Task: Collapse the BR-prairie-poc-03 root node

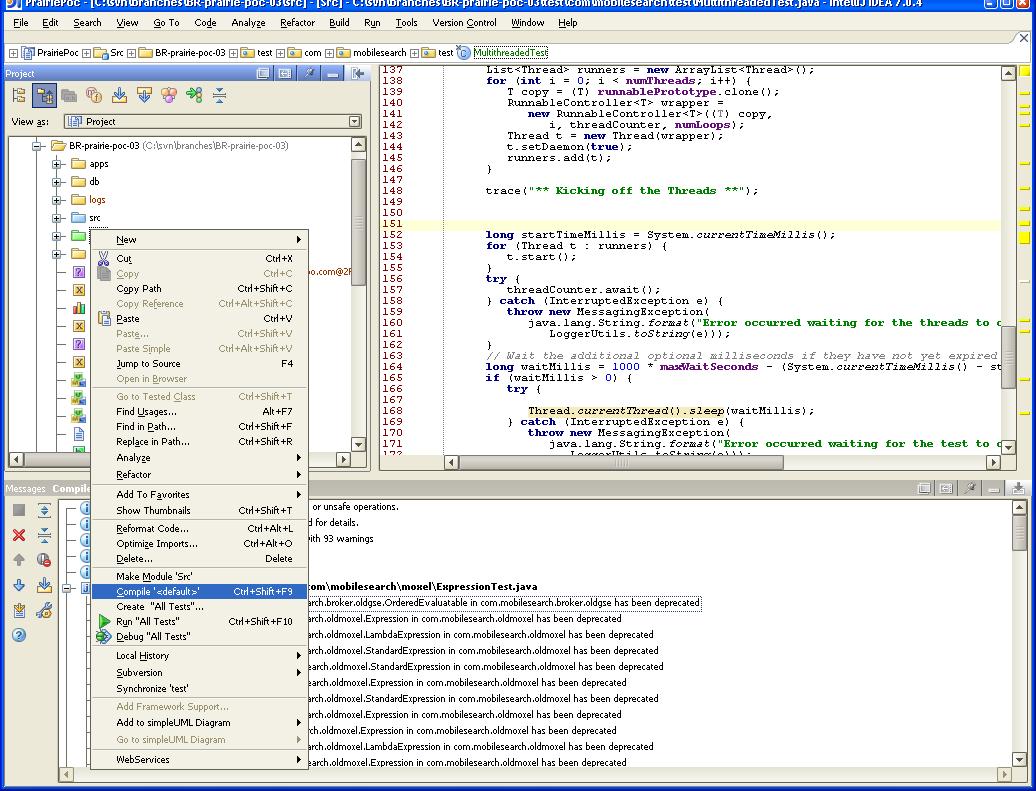Action: (38, 146)
